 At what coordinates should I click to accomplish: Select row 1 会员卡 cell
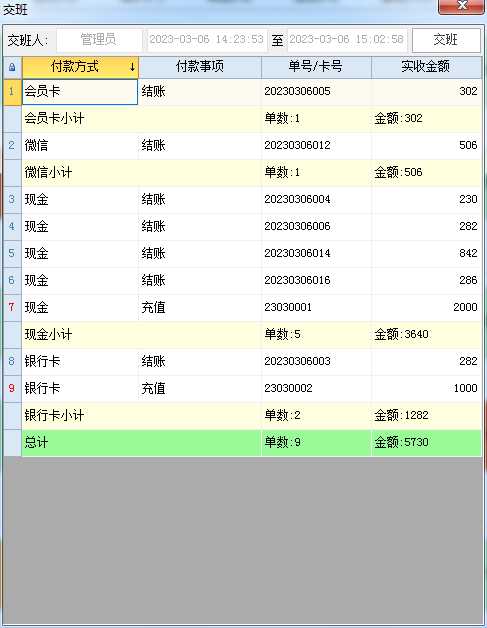pyautogui.click(x=80, y=92)
